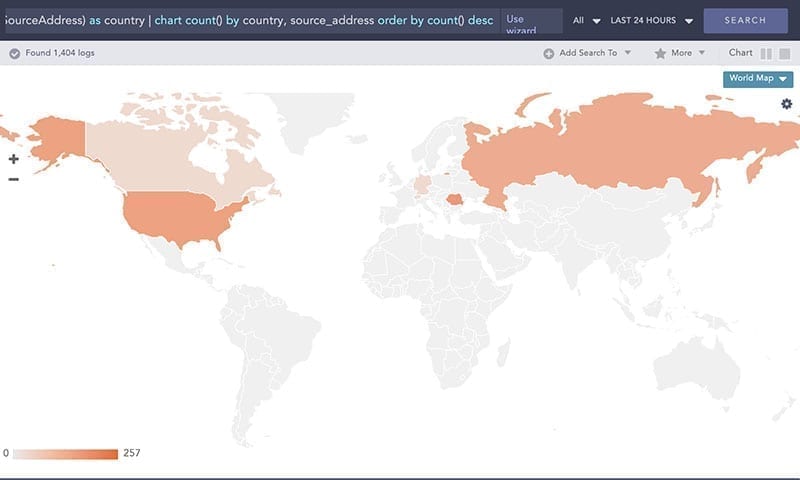Image resolution: width=800 pixels, height=480 pixels.
Task: Switch to full chart layout icon
Action: pyautogui.click(x=784, y=54)
